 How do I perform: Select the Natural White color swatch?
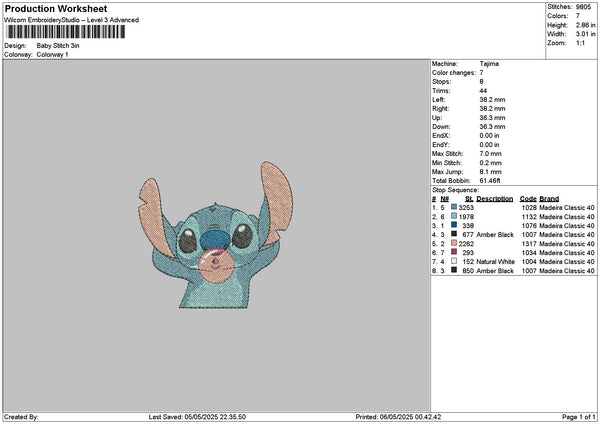(x=456, y=261)
